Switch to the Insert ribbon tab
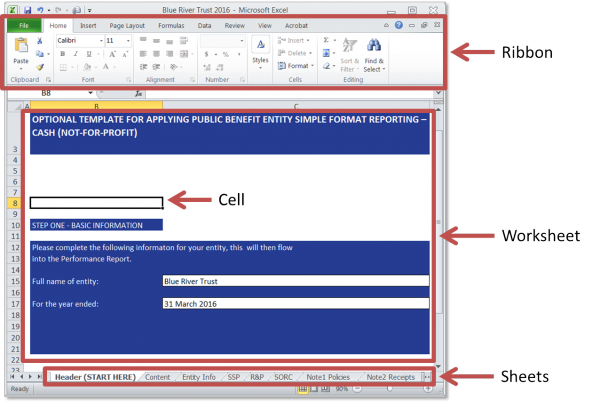Viewport: 600px width, 403px height. pos(88,26)
